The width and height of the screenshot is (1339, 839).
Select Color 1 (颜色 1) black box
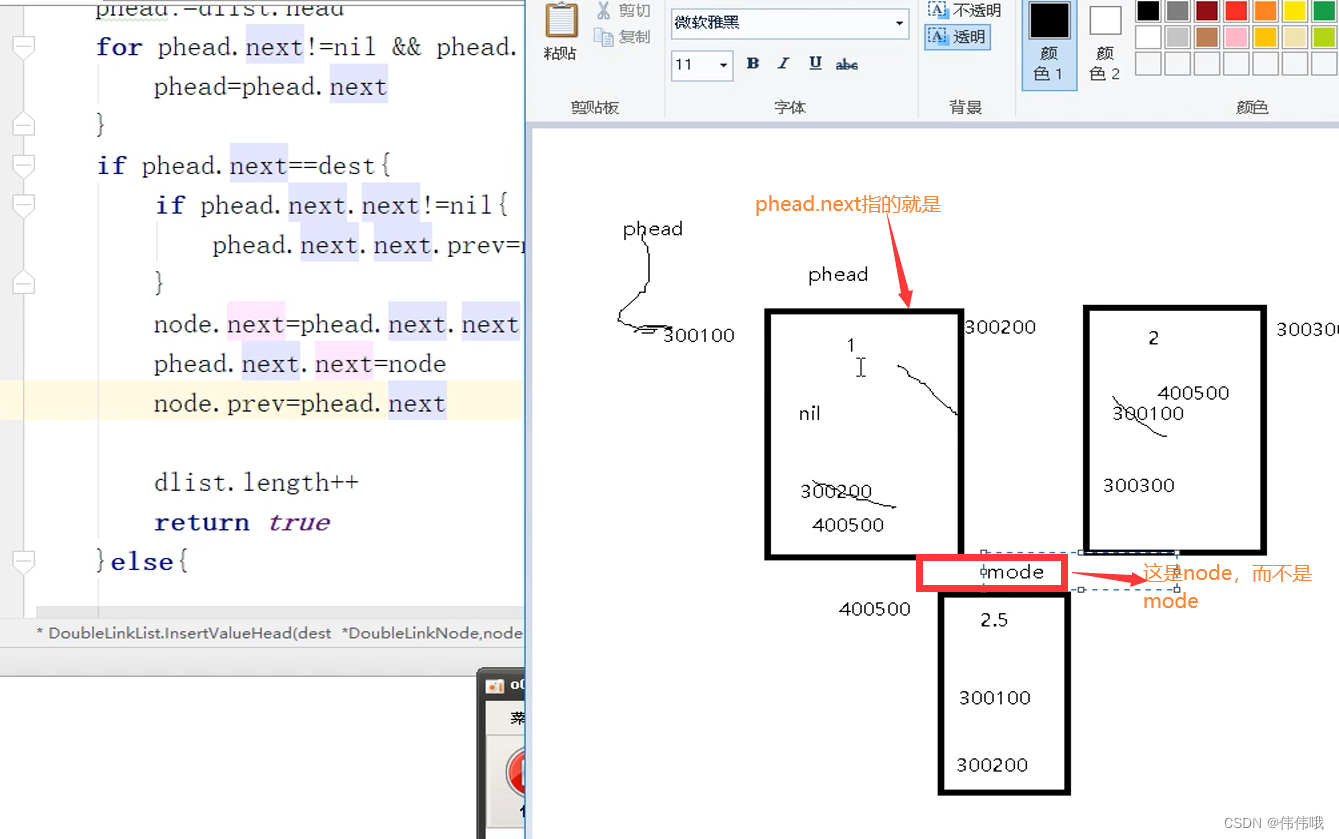coord(1049,43)
